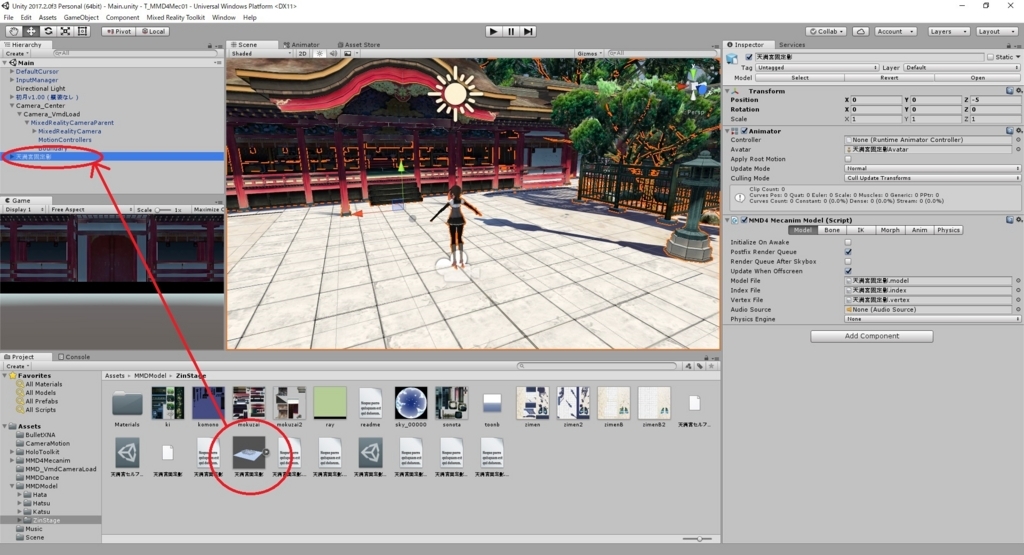Select the zimenB texture asset

pos(613,403)
